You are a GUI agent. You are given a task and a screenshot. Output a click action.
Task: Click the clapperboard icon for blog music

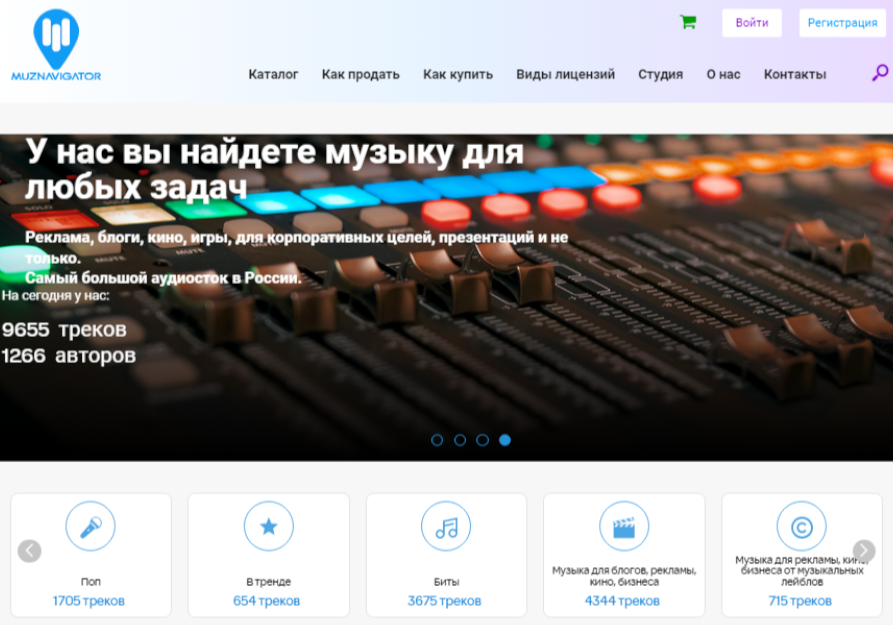(624, 525)
